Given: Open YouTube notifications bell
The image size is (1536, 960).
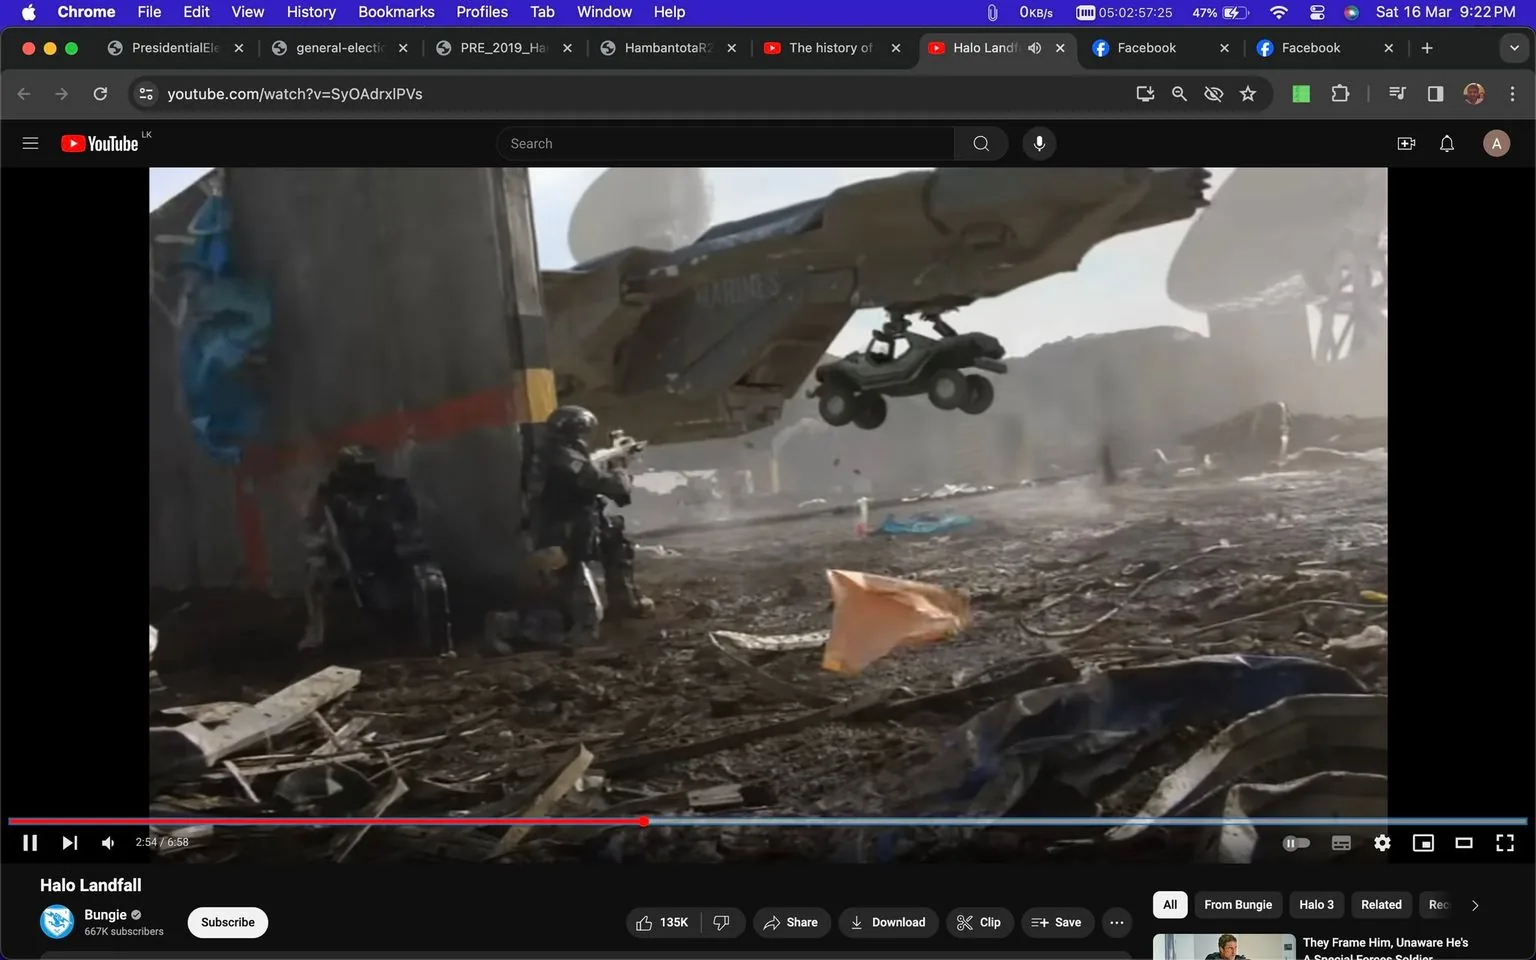Looking at the screenshot, I should tap(1446, 143).
